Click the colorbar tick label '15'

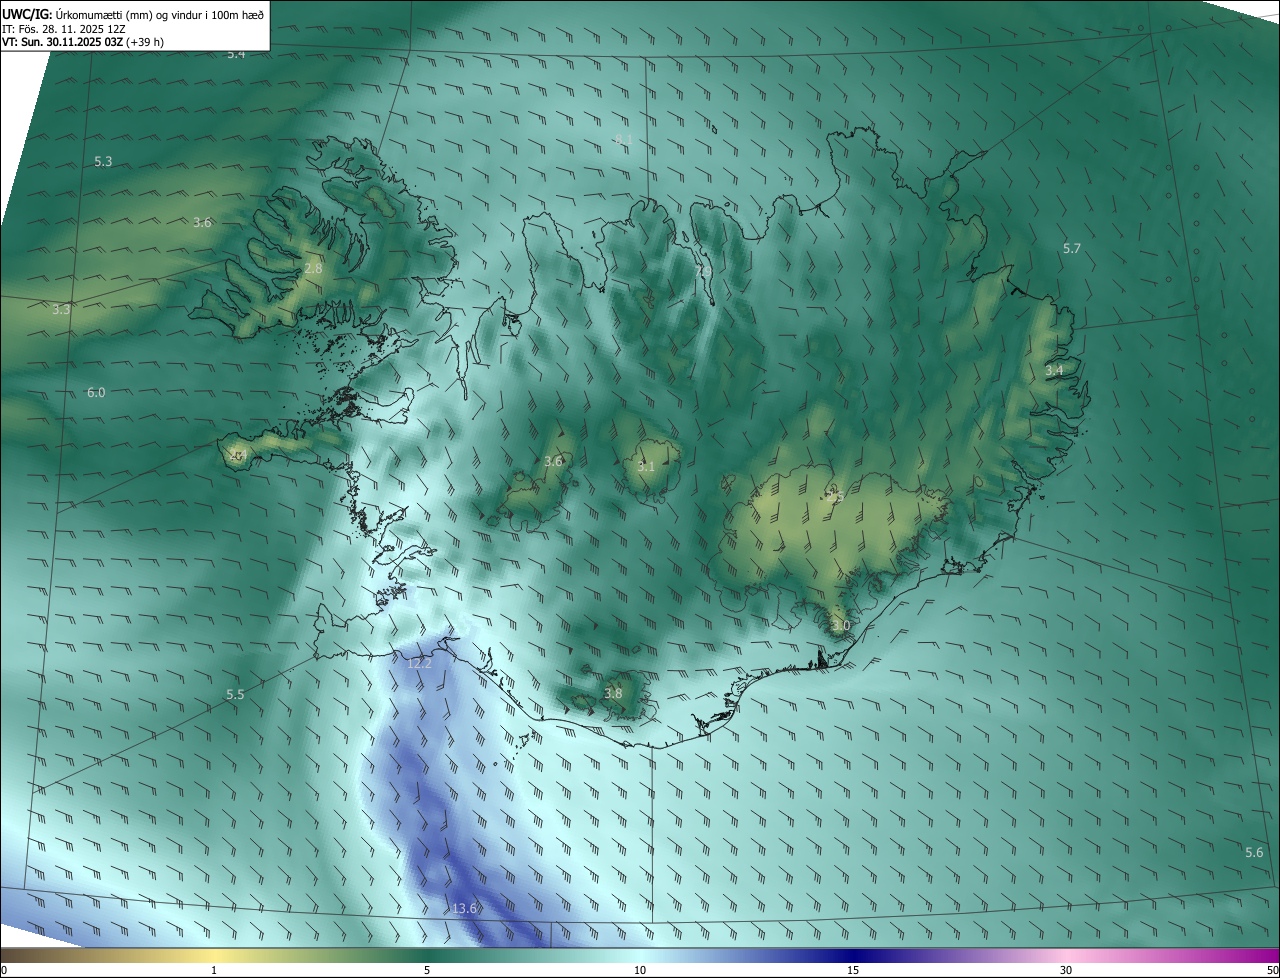coord(853,970)
